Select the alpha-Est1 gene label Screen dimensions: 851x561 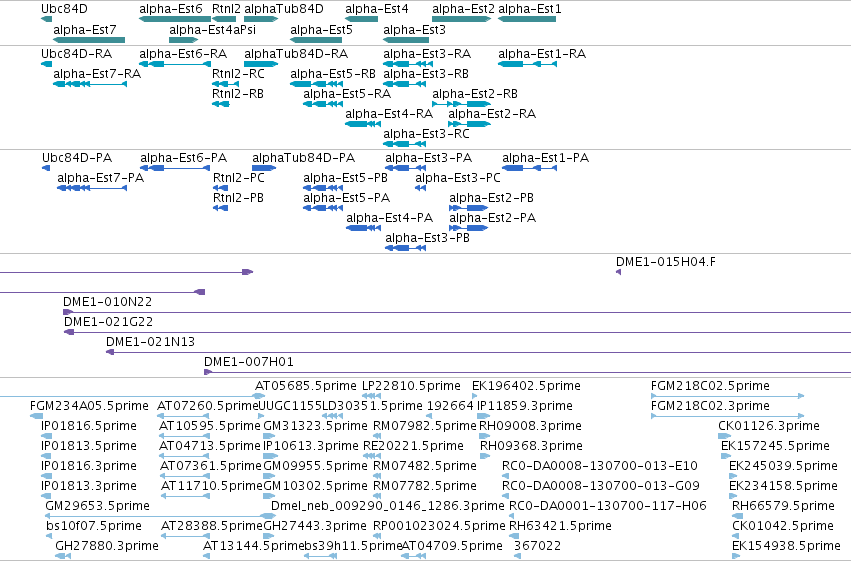(x=530, y=9)
